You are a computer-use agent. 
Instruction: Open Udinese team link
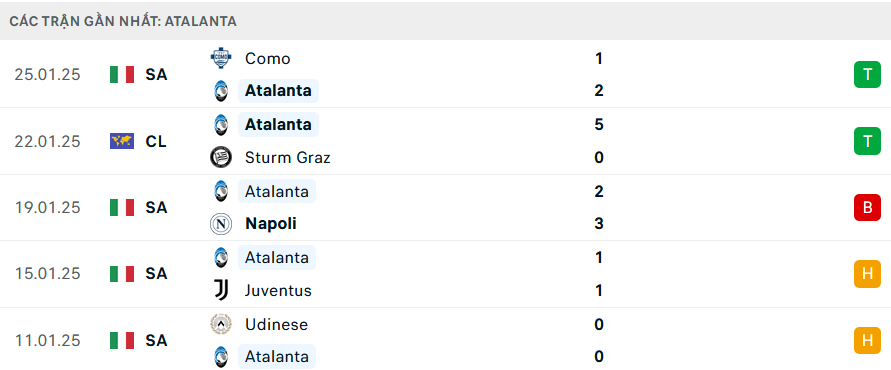click(x=276, y=325)
